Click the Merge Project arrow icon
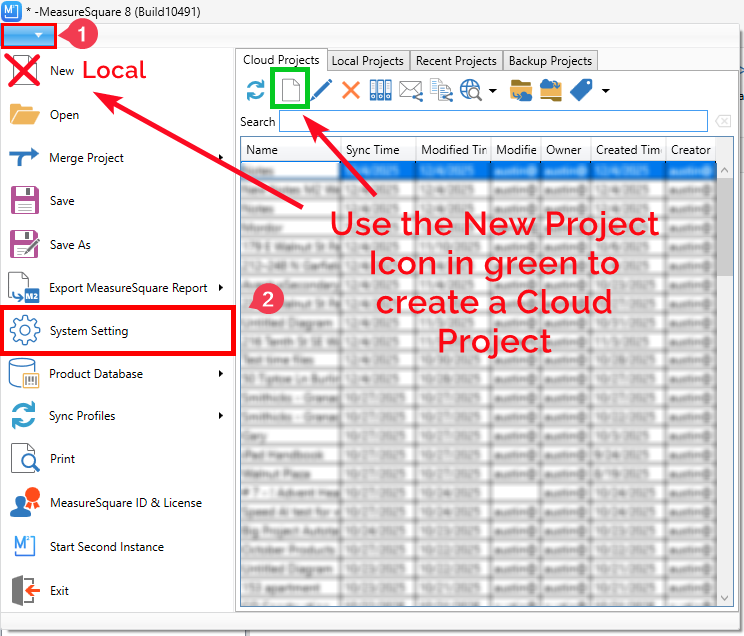The width and height of the screenshot is (744, 636). tap(24, 157)
